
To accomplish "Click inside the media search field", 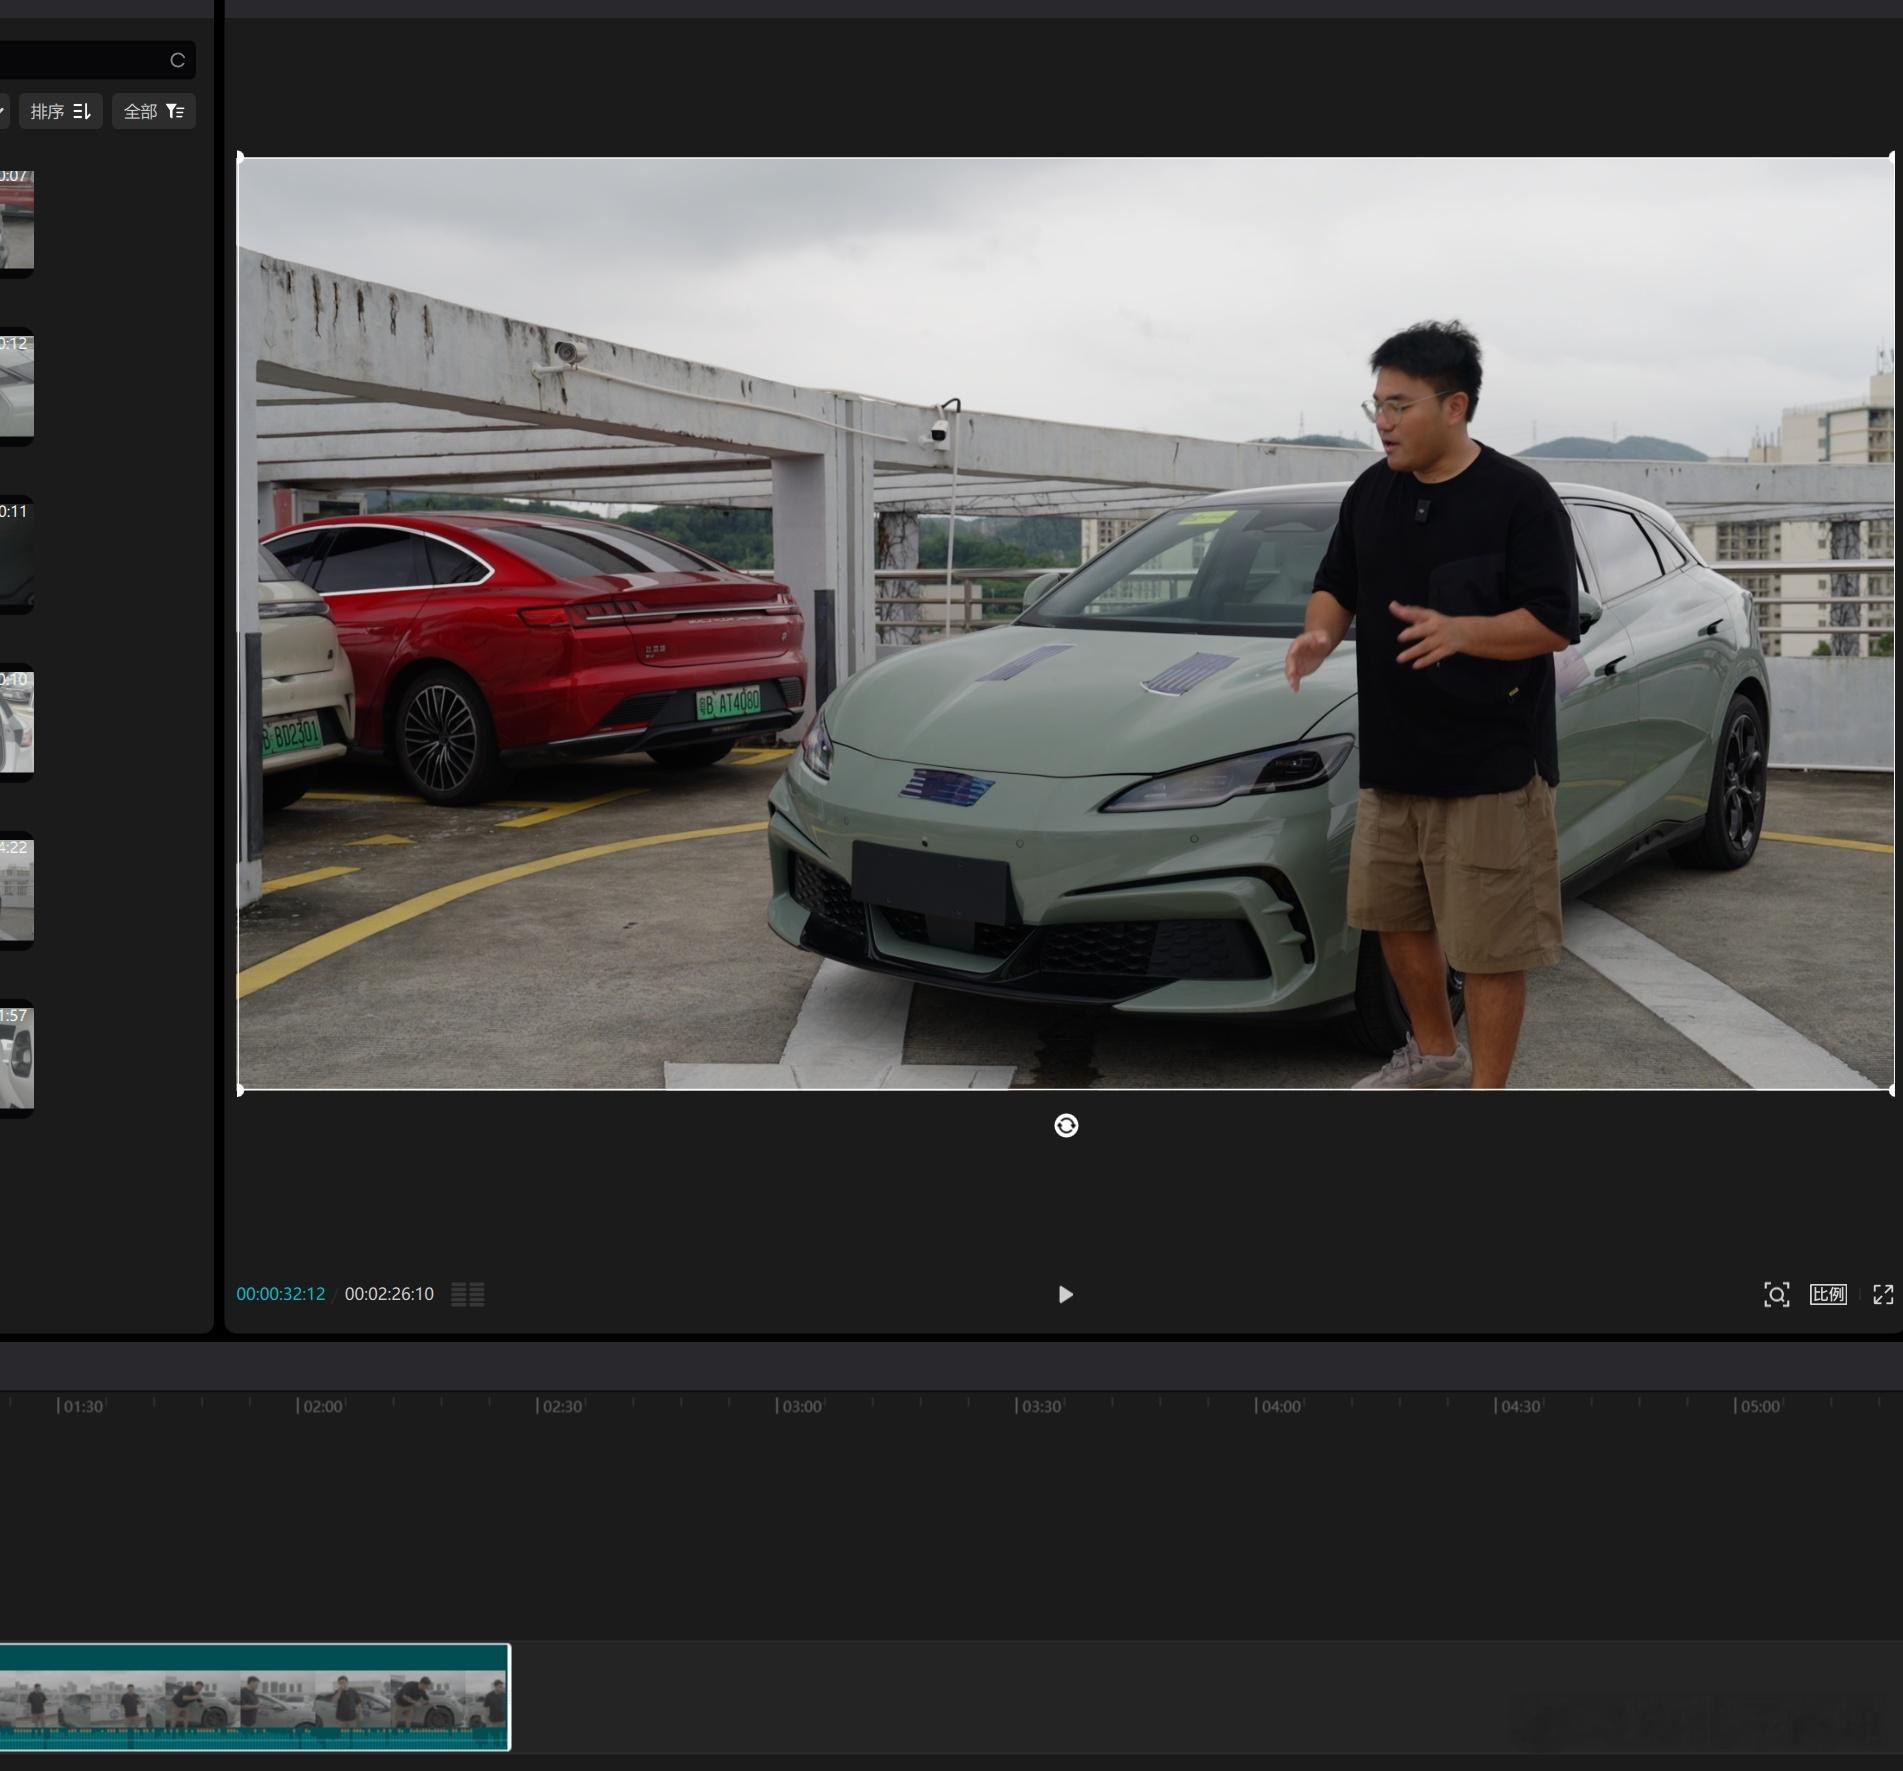I will (x=80, y=60).
